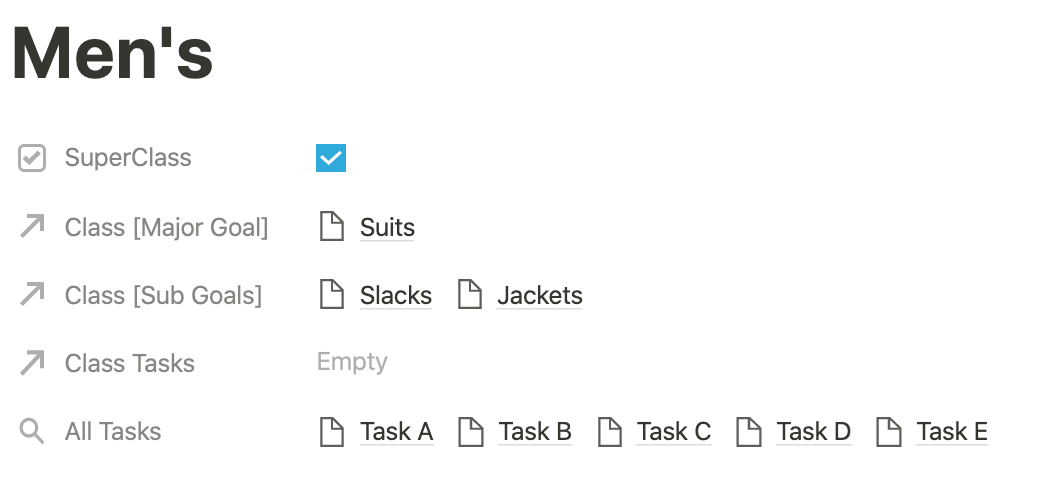Click the Men's page title
The width and height of the screenshot is (1046, 478).
click(113, 53)
